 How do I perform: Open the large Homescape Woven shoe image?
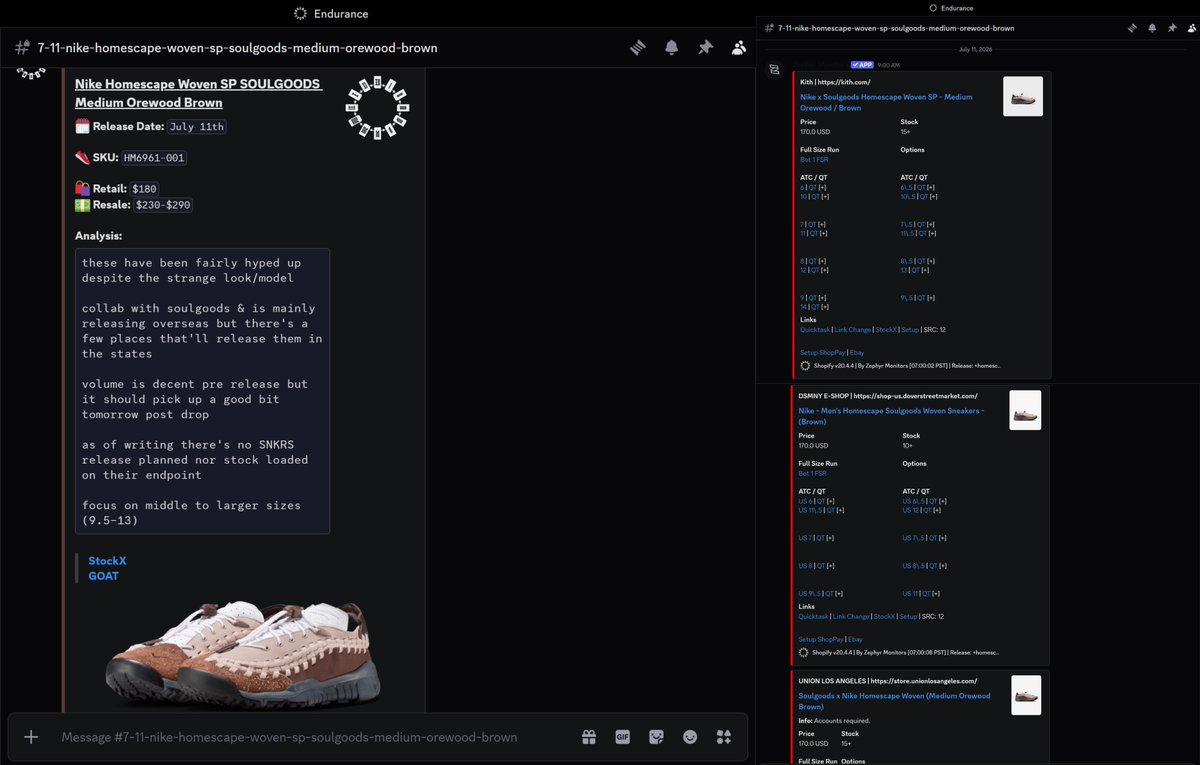pyautogui.click(x=242, y=654)
